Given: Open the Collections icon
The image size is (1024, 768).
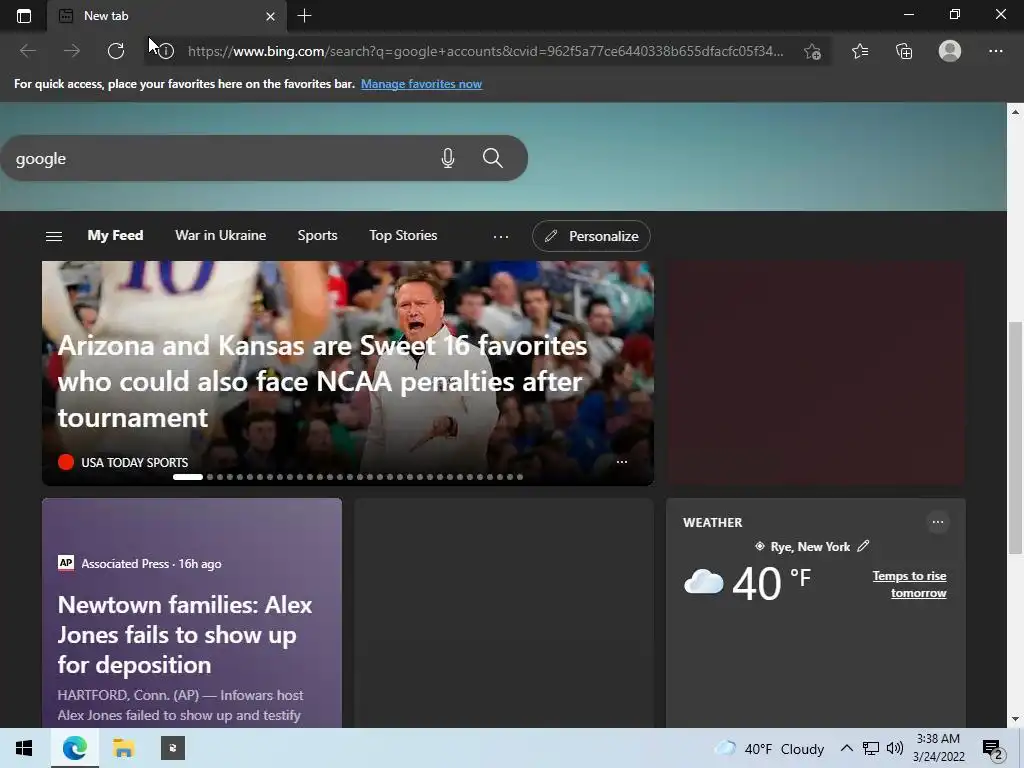Looking at the screenshot, I should coord(904,51).
